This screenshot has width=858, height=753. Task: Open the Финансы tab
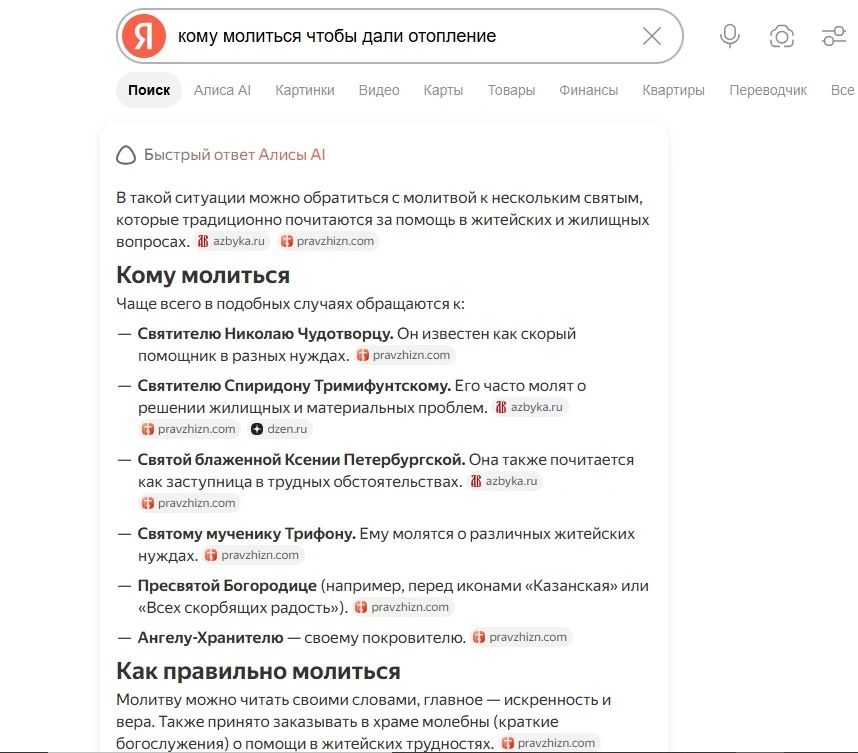pyautogui.click(x=588, y=90)
